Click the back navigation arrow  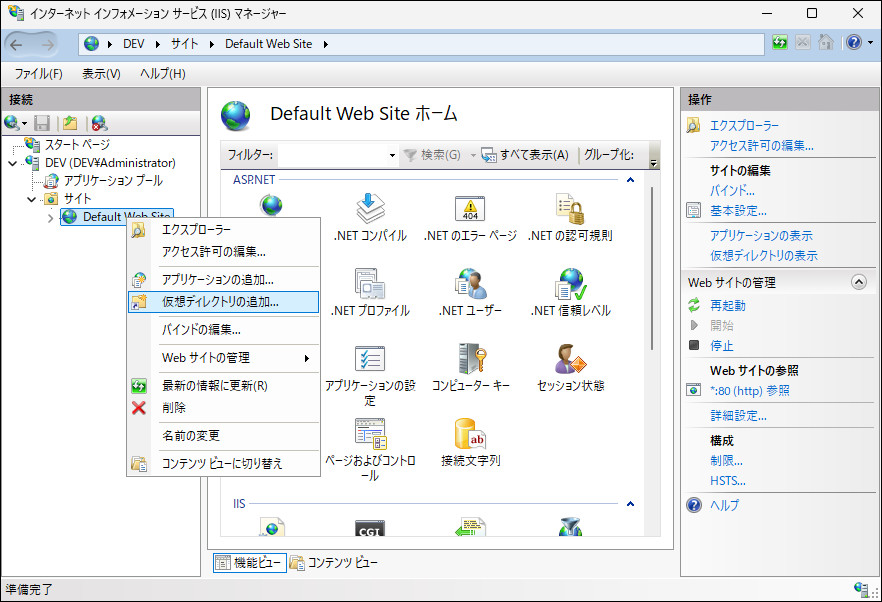[16, 44]
